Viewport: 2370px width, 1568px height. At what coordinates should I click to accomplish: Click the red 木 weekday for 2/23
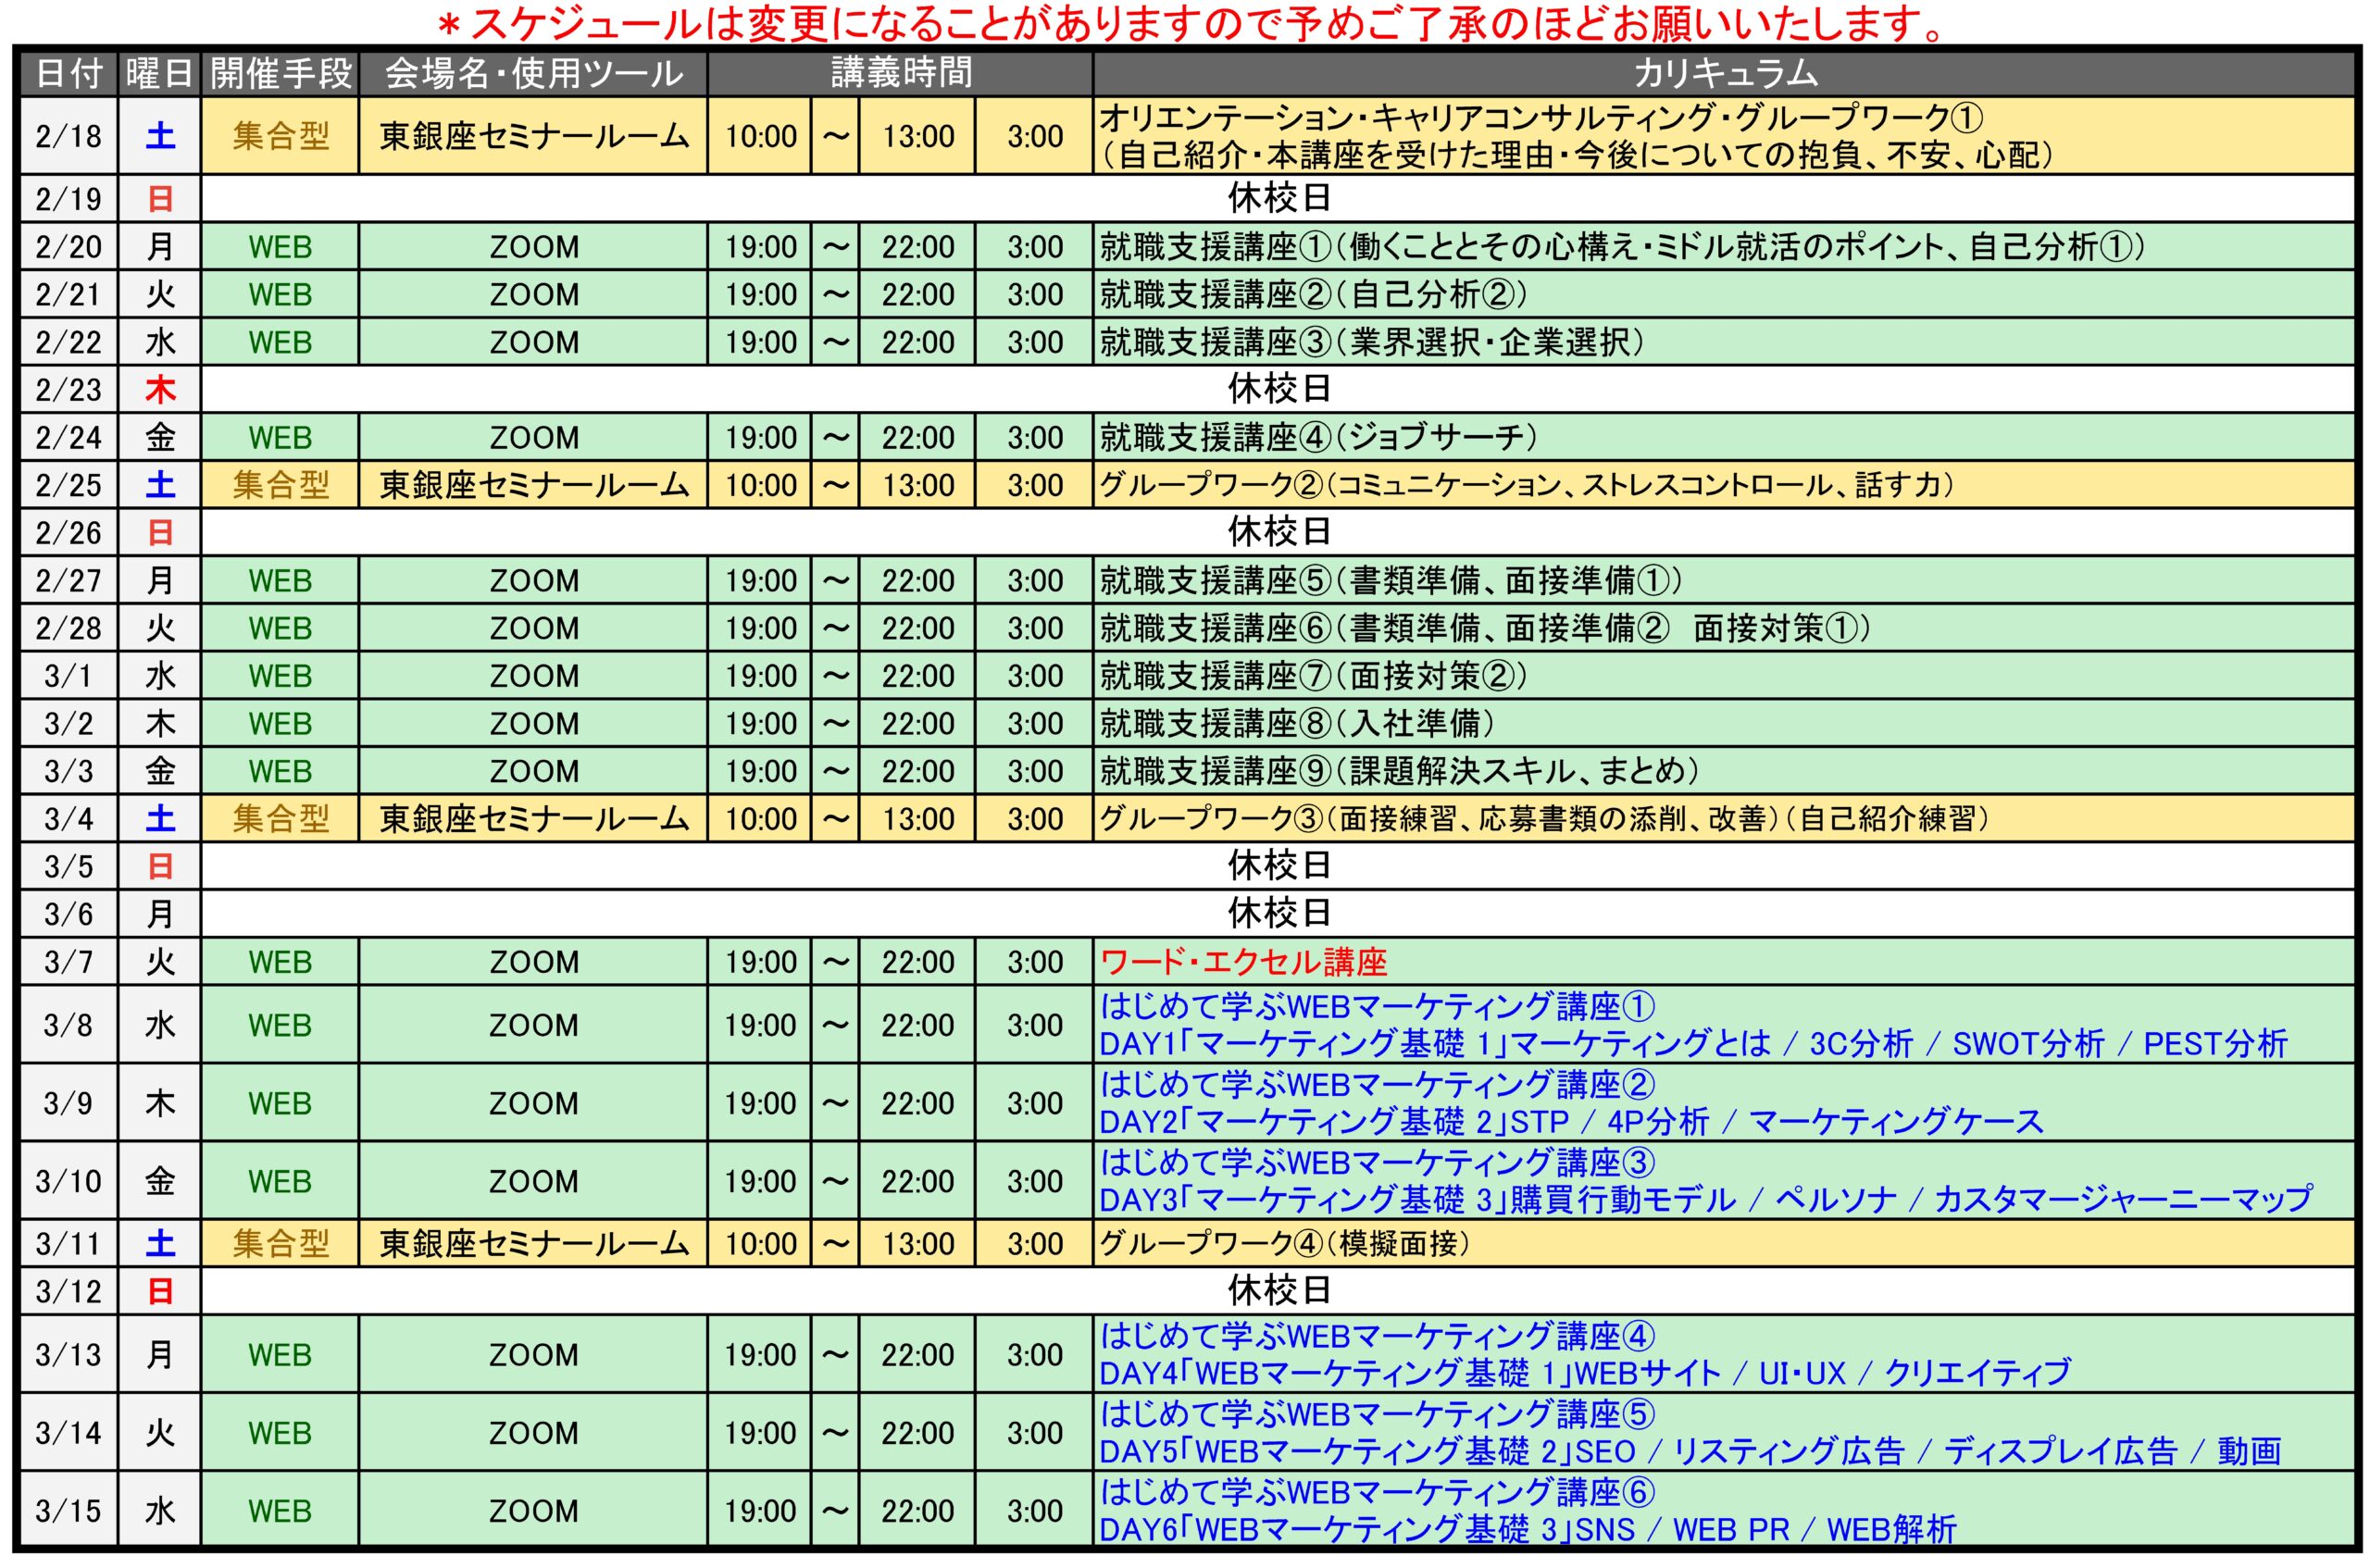tap(160, 389)
